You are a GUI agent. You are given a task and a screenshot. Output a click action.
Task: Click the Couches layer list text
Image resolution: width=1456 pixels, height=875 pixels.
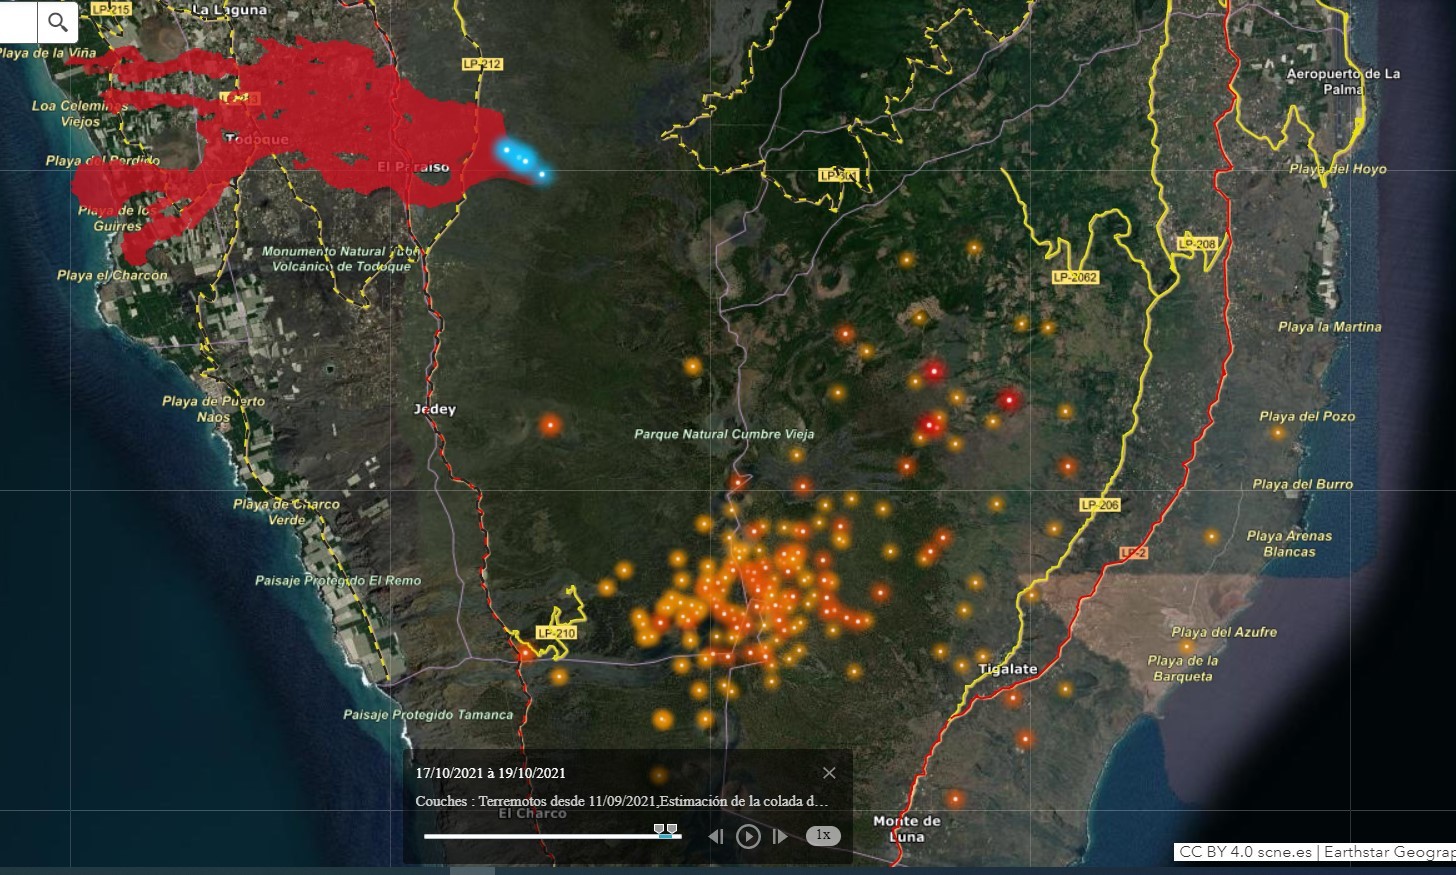pos(621,801)
